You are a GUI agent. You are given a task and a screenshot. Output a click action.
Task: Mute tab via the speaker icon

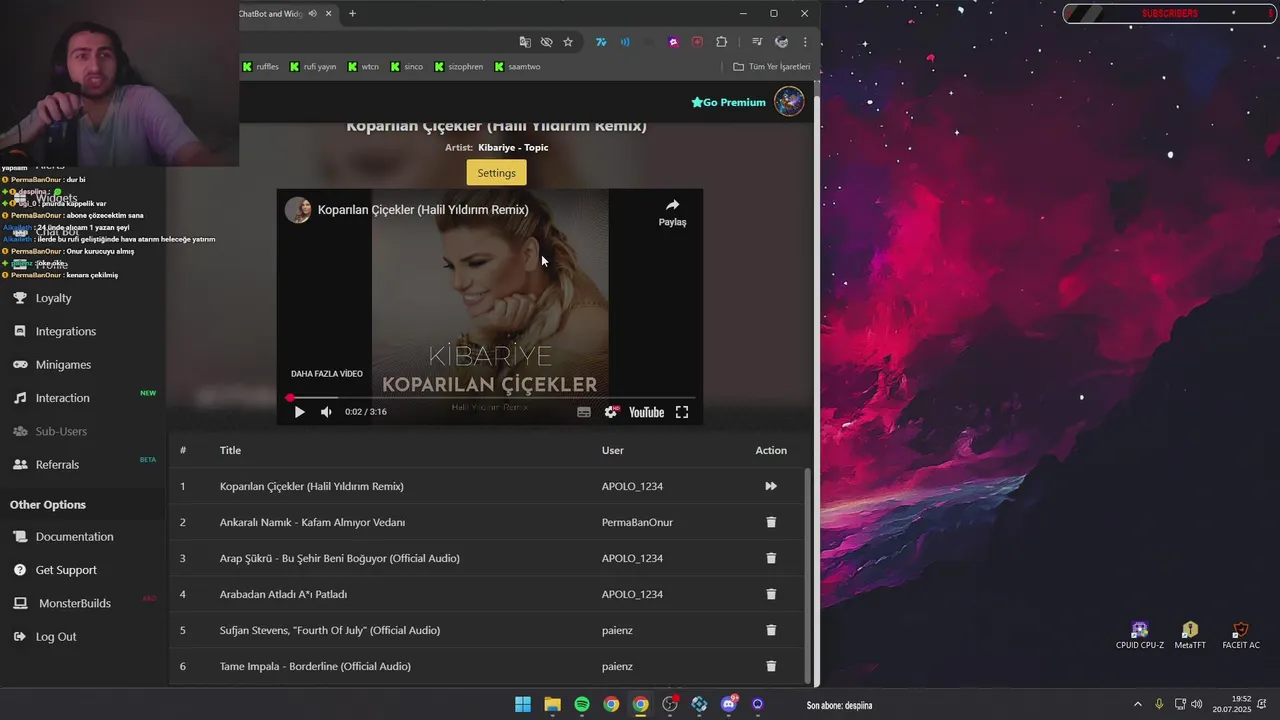pos(313,14)
